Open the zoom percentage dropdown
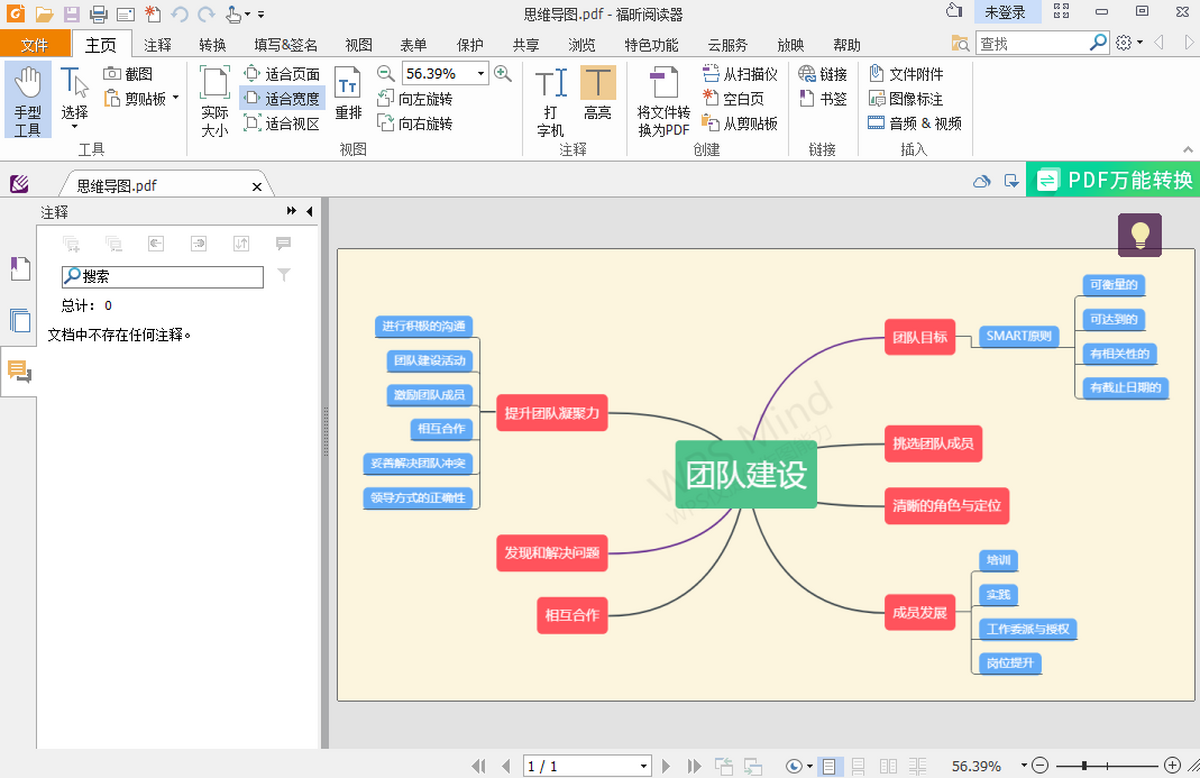Image resolution: width=1200 pixels, height=778 pixels. point(481,74)
